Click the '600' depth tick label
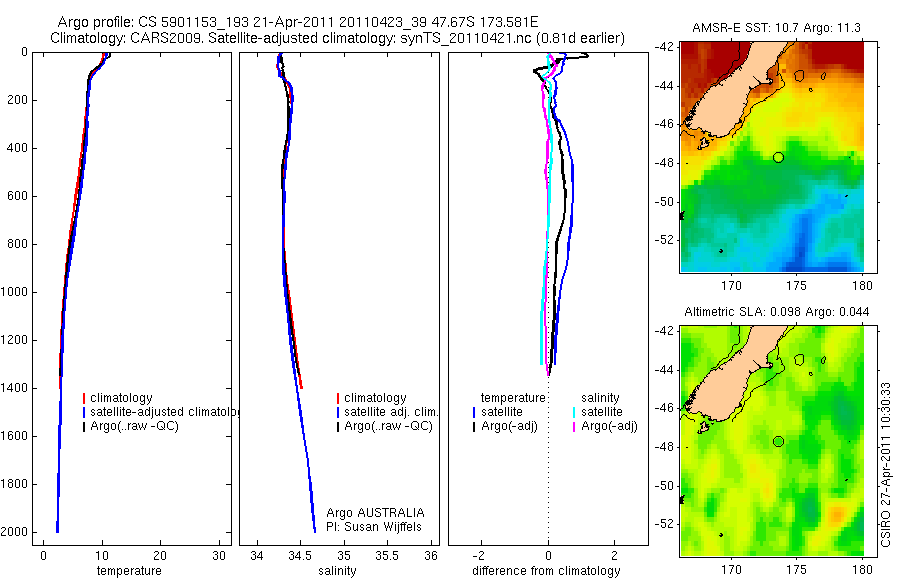Image resolution: width=900 pixels, height=580 pixels. pos(19,196)
